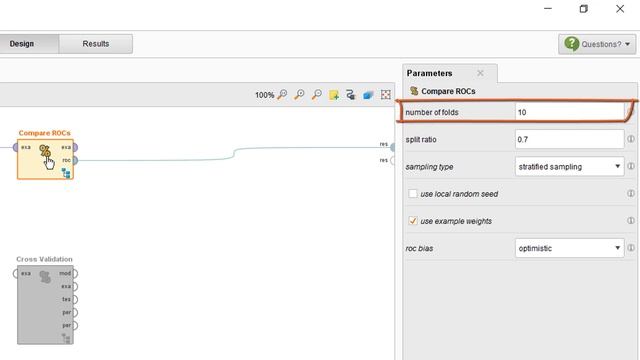
Task: Open the roc bias dropdown
Action: (x=569, y=248)
